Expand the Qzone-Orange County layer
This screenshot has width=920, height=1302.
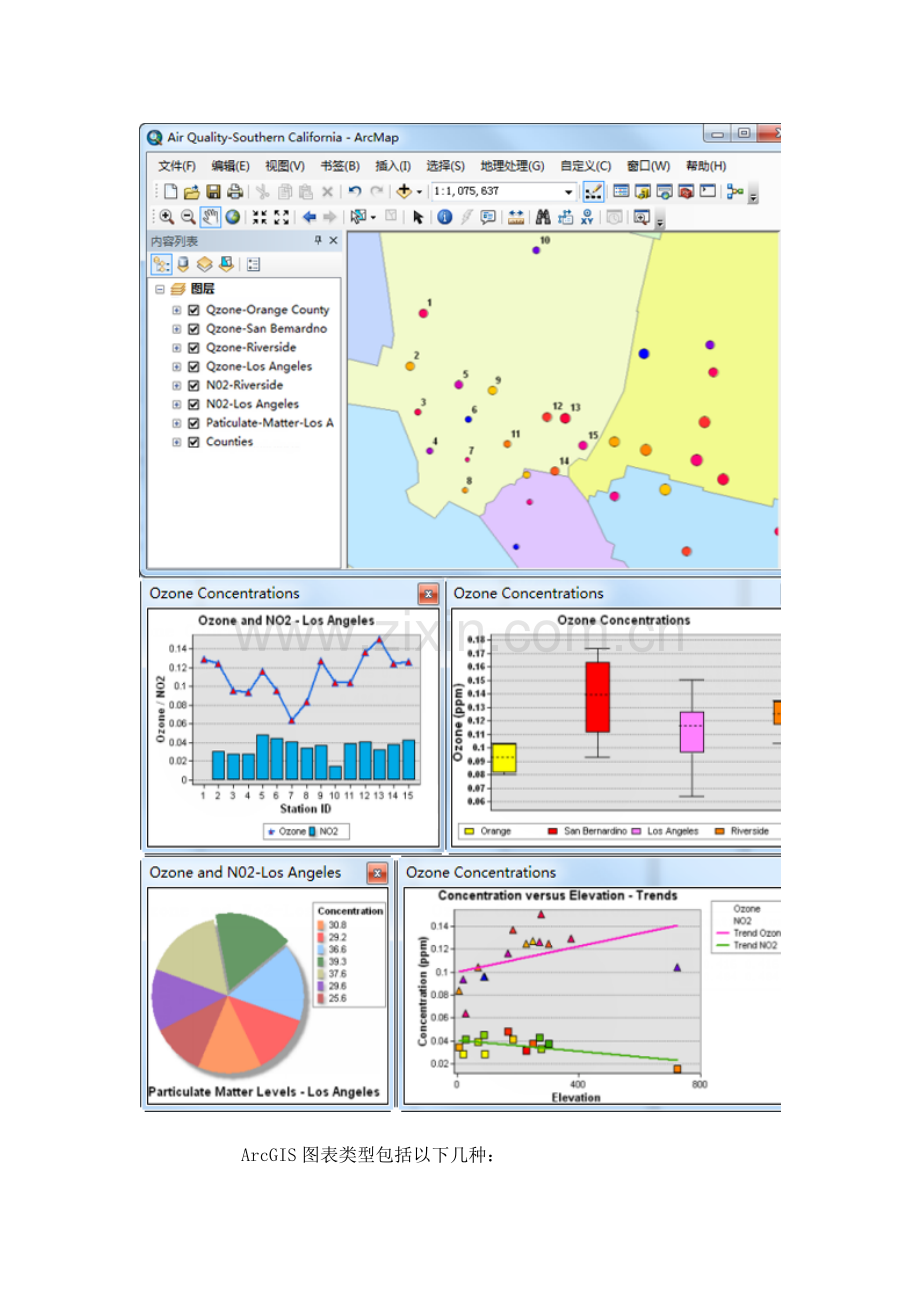coord(177,310)
